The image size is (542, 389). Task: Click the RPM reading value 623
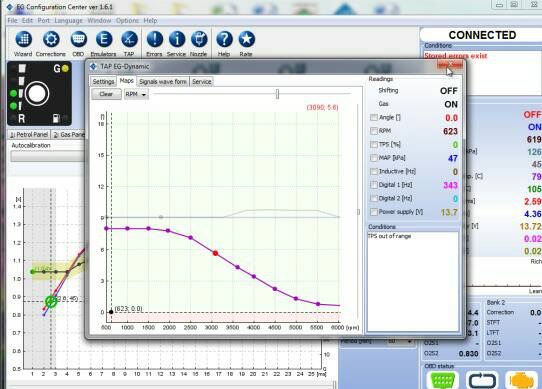click(x=450, y=131)
